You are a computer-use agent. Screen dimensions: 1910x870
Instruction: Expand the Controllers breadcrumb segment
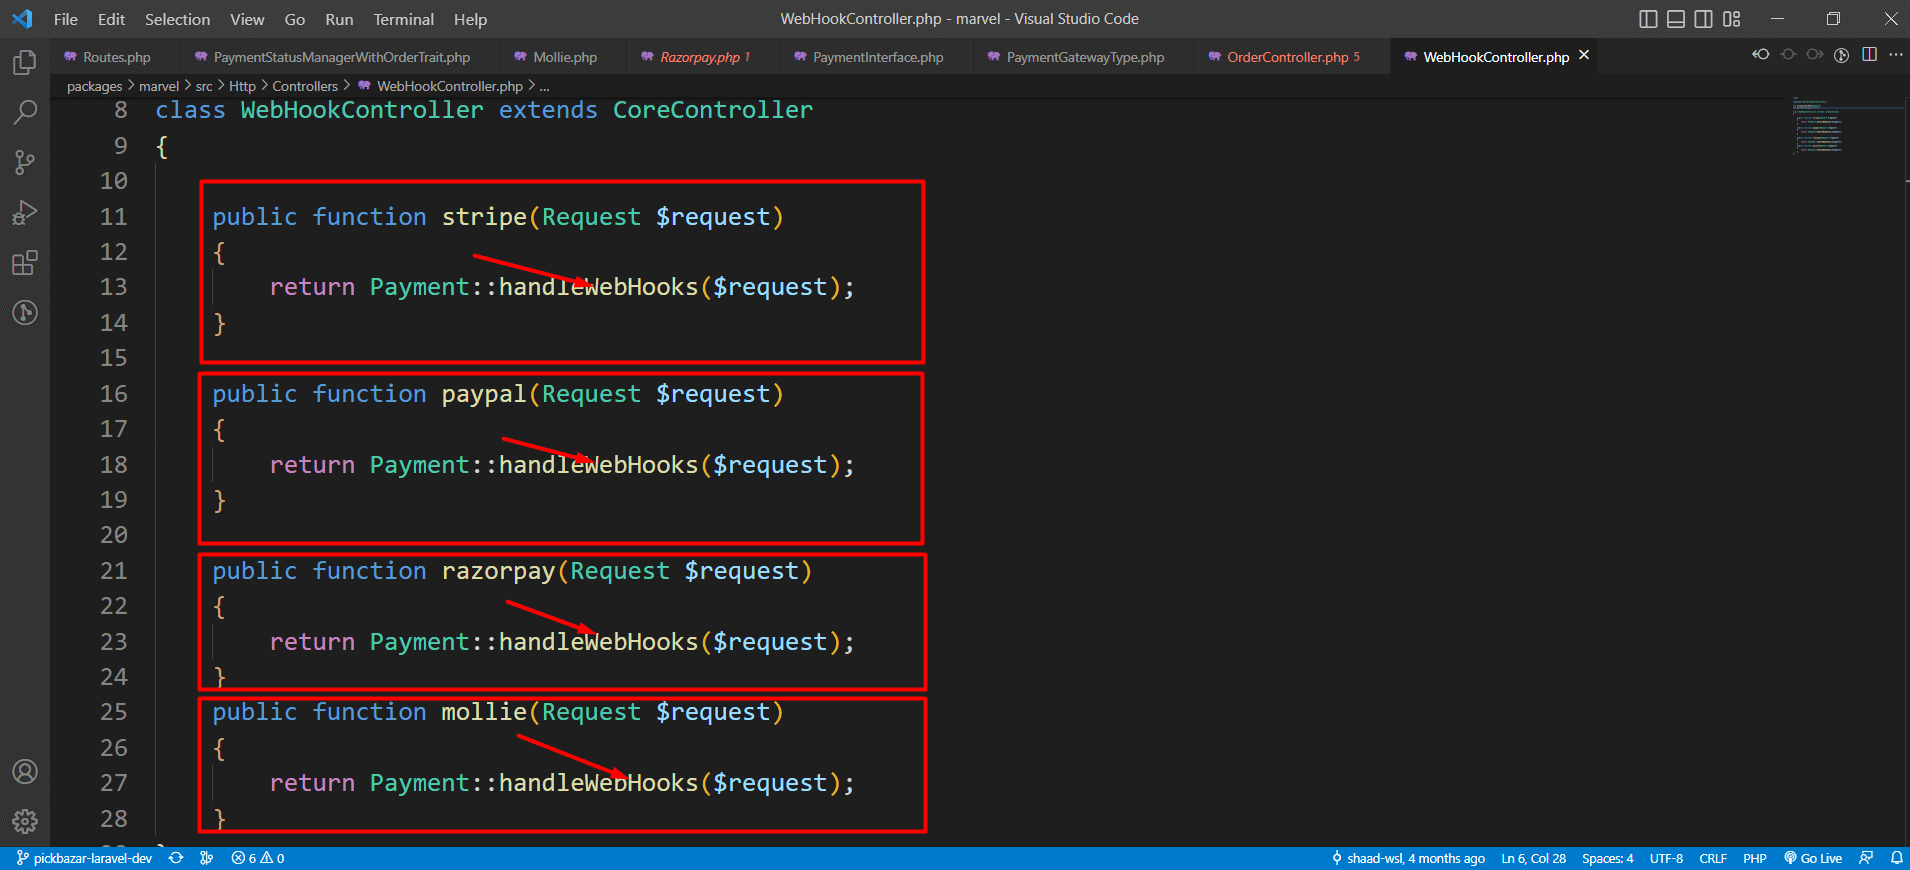click(x=305, y=86)
